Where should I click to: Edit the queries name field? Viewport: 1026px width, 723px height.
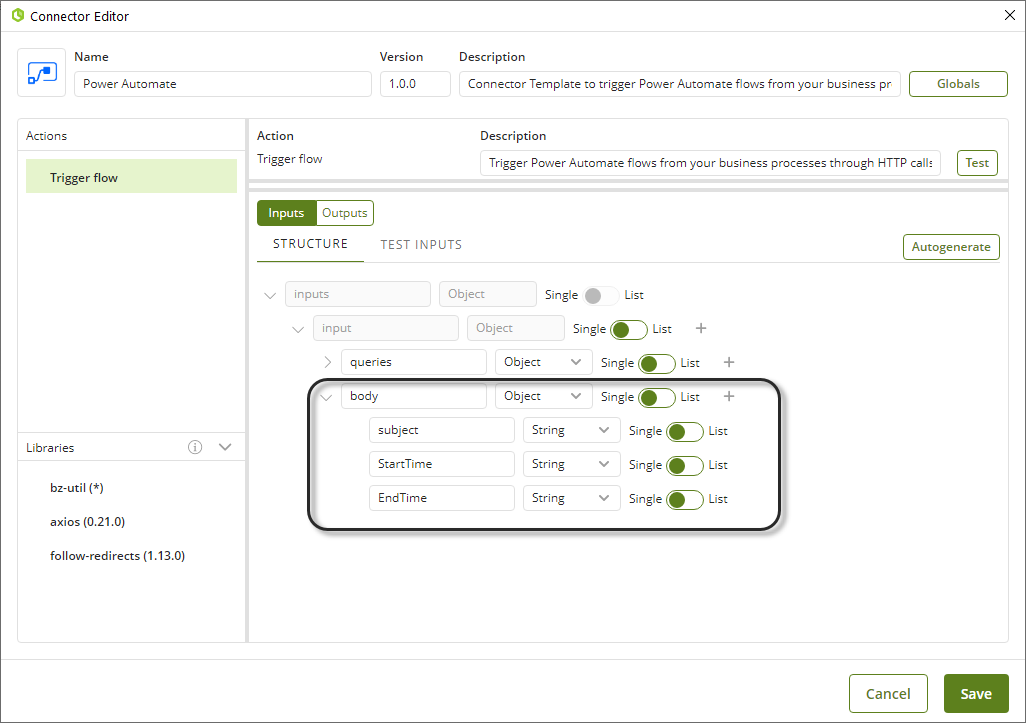414,362
